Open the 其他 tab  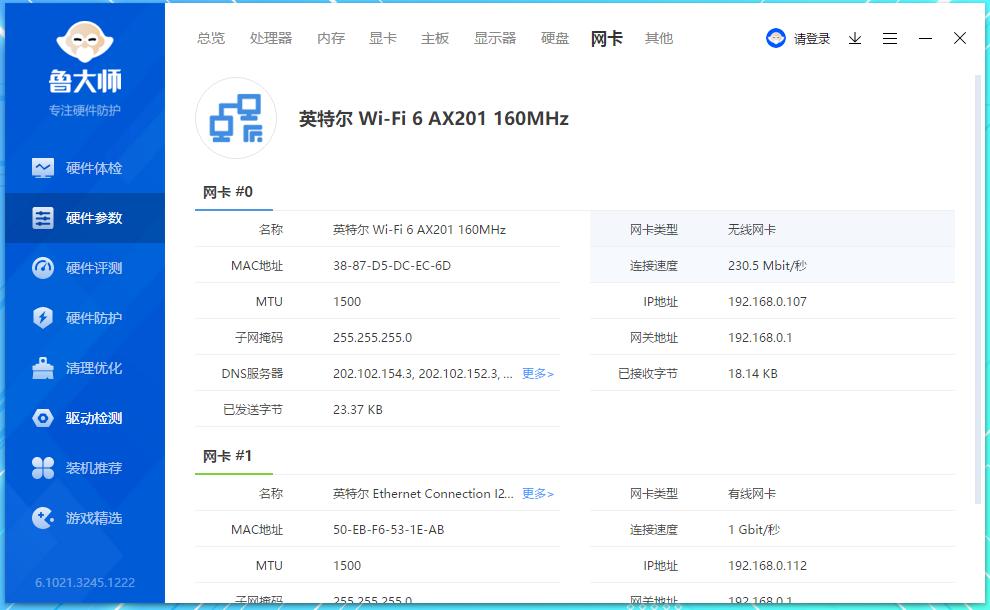click(x=659, y=38)
